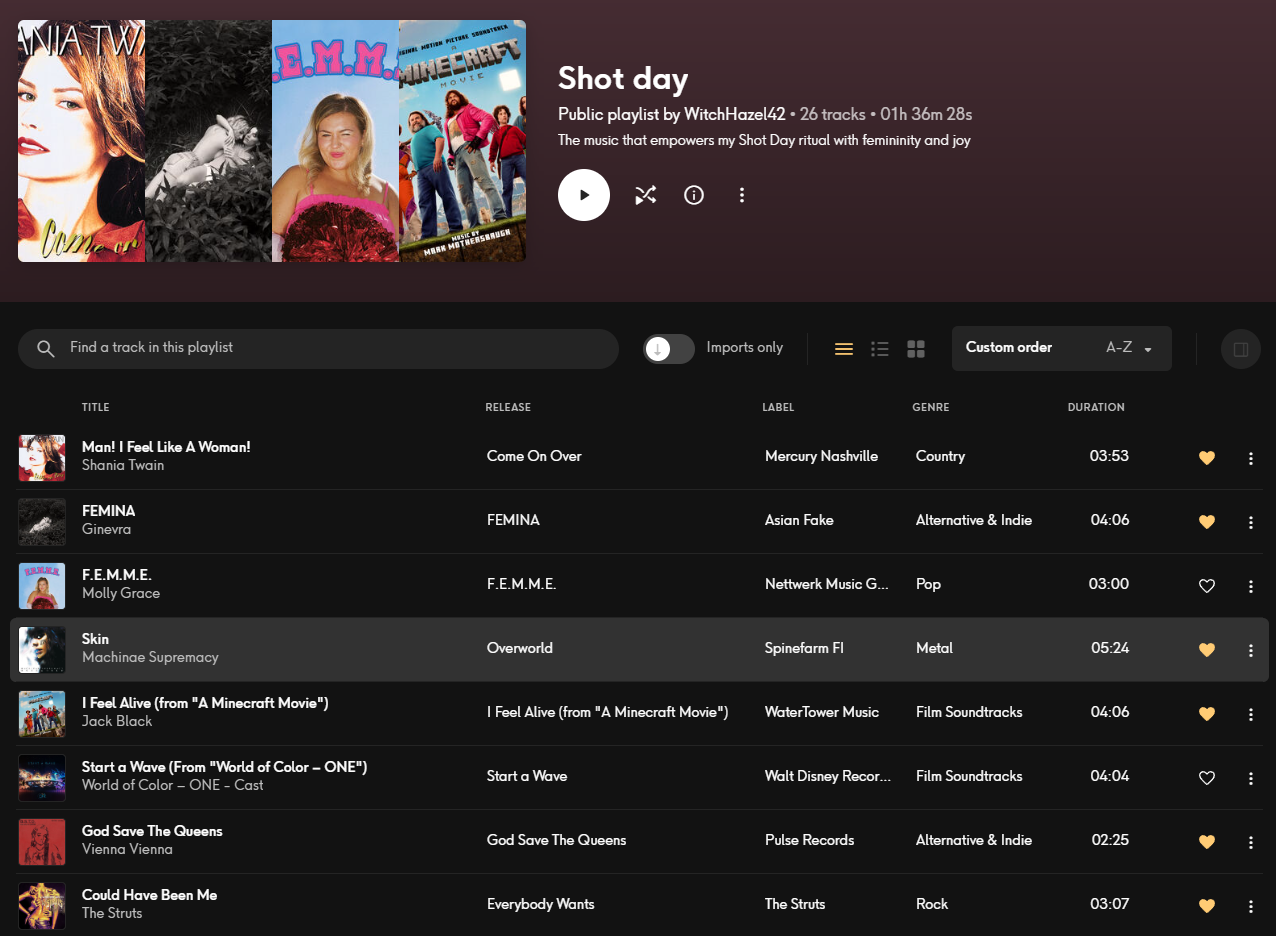Image resolution: width=1276 pixels, height=936 pixels.
Task: Open options for I Feel Alive track
Action: point(1251,714)
